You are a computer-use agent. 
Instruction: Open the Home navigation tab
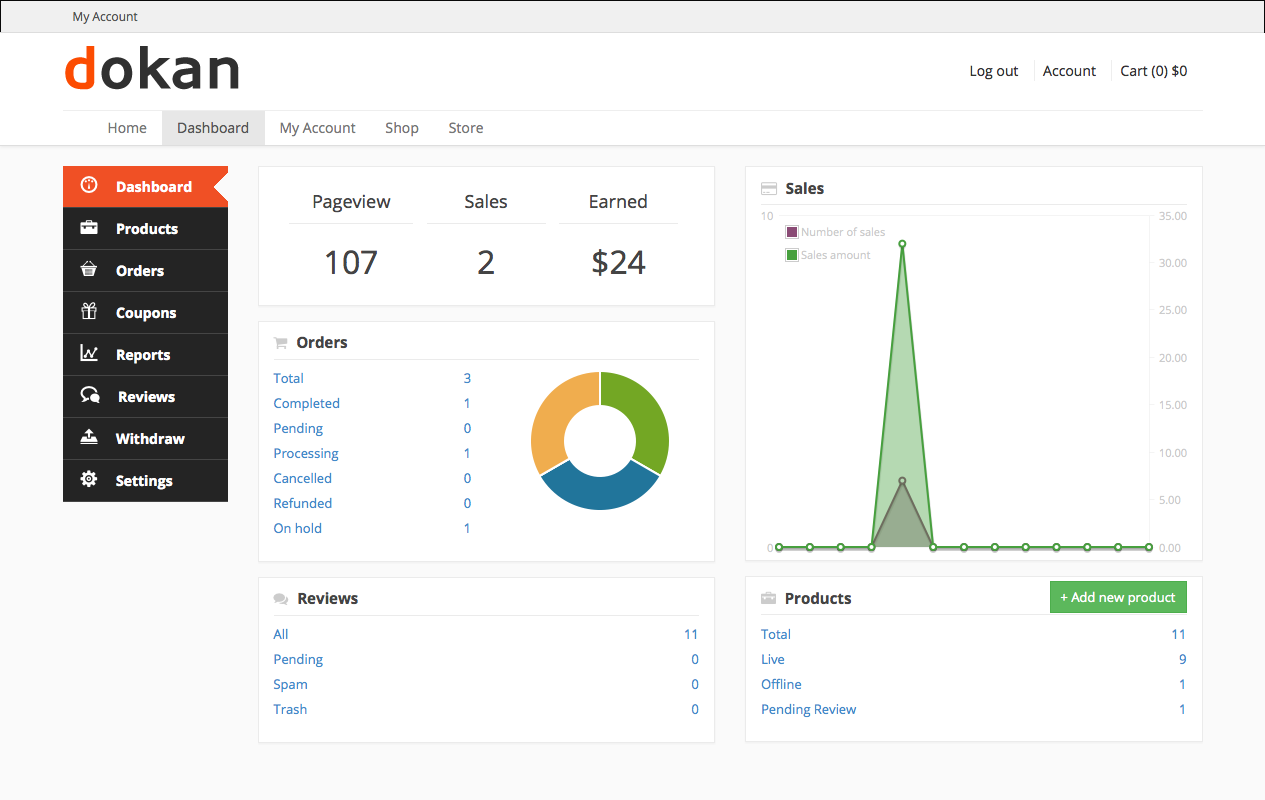tap(127, 128)
